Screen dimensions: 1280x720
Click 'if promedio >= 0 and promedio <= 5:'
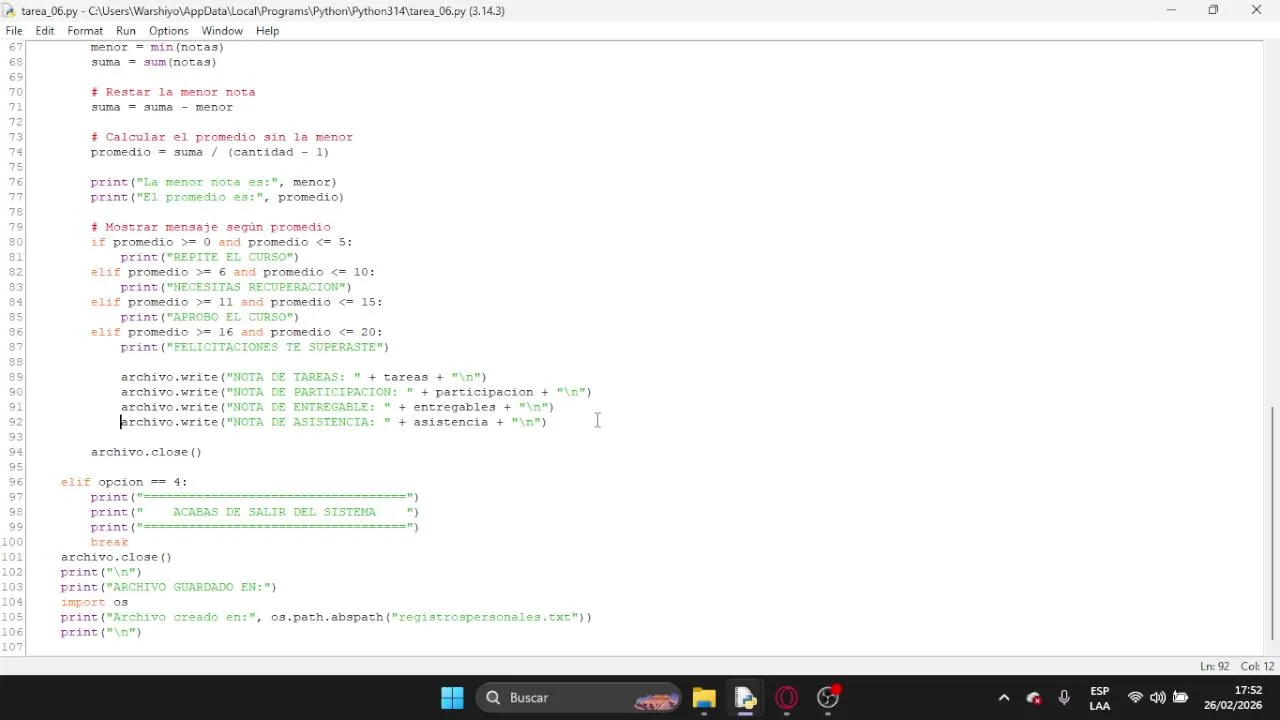click(221, 242)
